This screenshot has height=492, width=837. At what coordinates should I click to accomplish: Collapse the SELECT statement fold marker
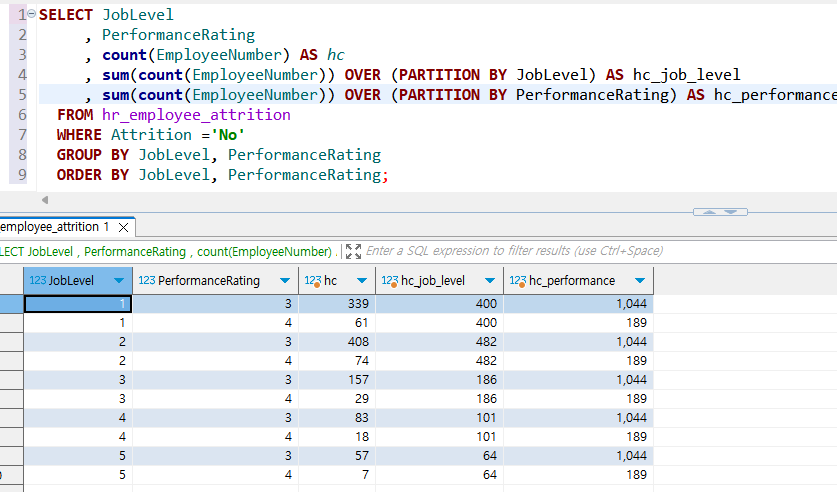[31, 14]
